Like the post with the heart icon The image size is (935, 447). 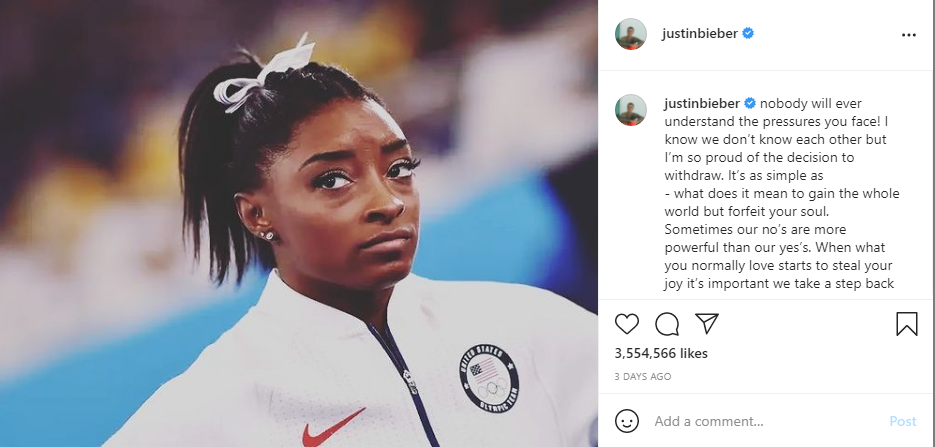pyautogui.click(x=627, y=324)
